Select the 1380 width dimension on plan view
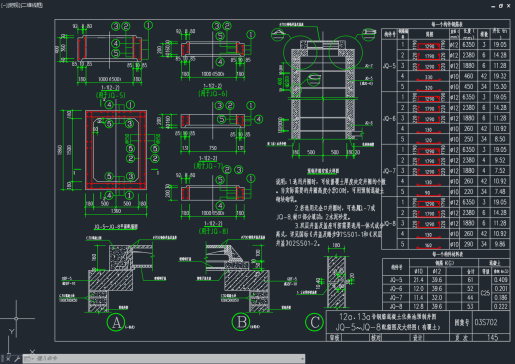Screen dimensions: 515x364 tap(116, 211)
